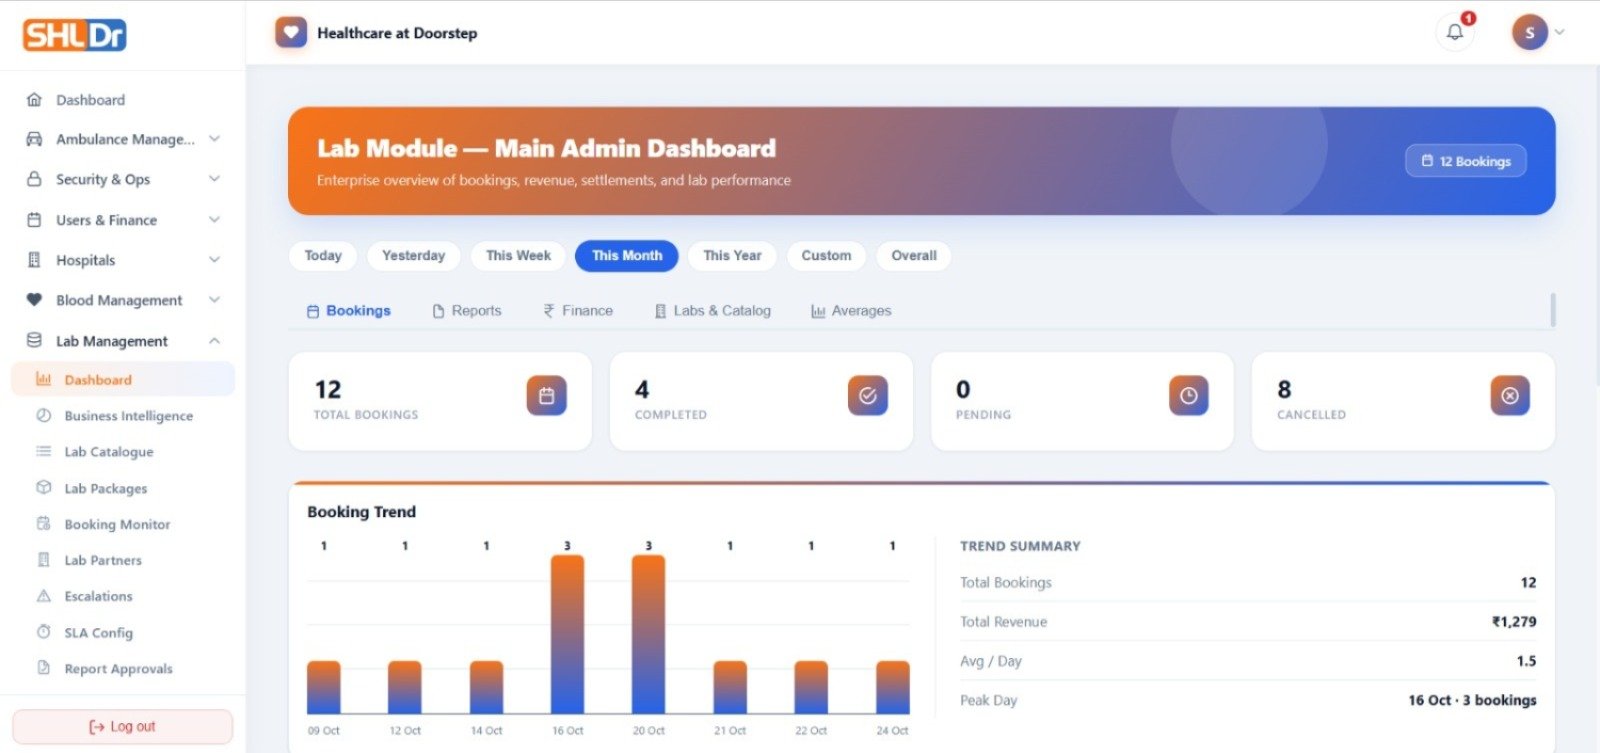Click the ambulance icon in sidebar
The image size is (1600, 753).
[34, 139]
